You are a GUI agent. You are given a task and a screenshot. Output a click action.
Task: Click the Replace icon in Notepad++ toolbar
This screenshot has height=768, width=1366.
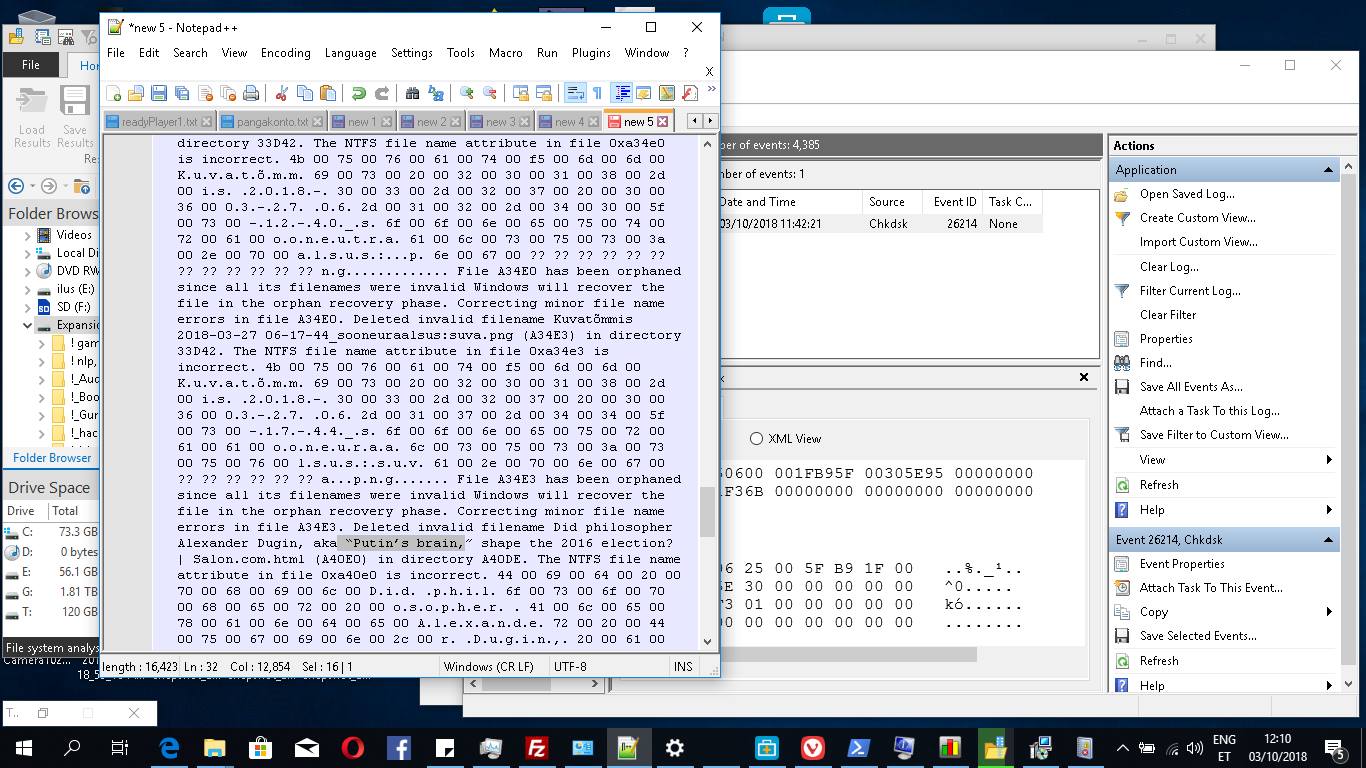coord(435,93)
